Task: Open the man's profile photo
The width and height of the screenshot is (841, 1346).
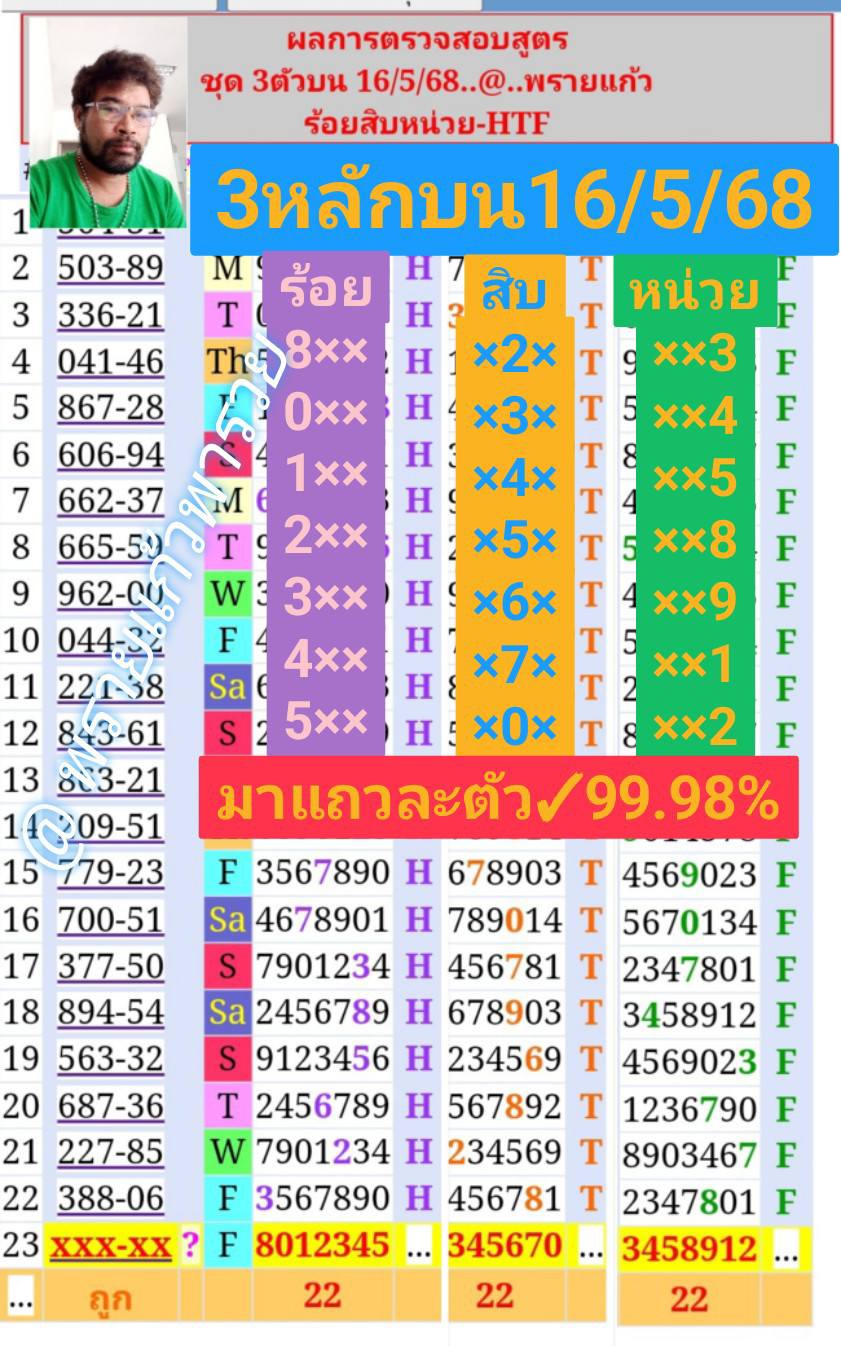Action: pos(107,123)
